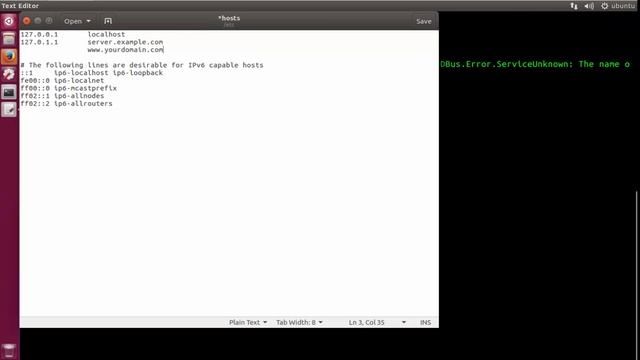Open the sound volume indicator

589,6
